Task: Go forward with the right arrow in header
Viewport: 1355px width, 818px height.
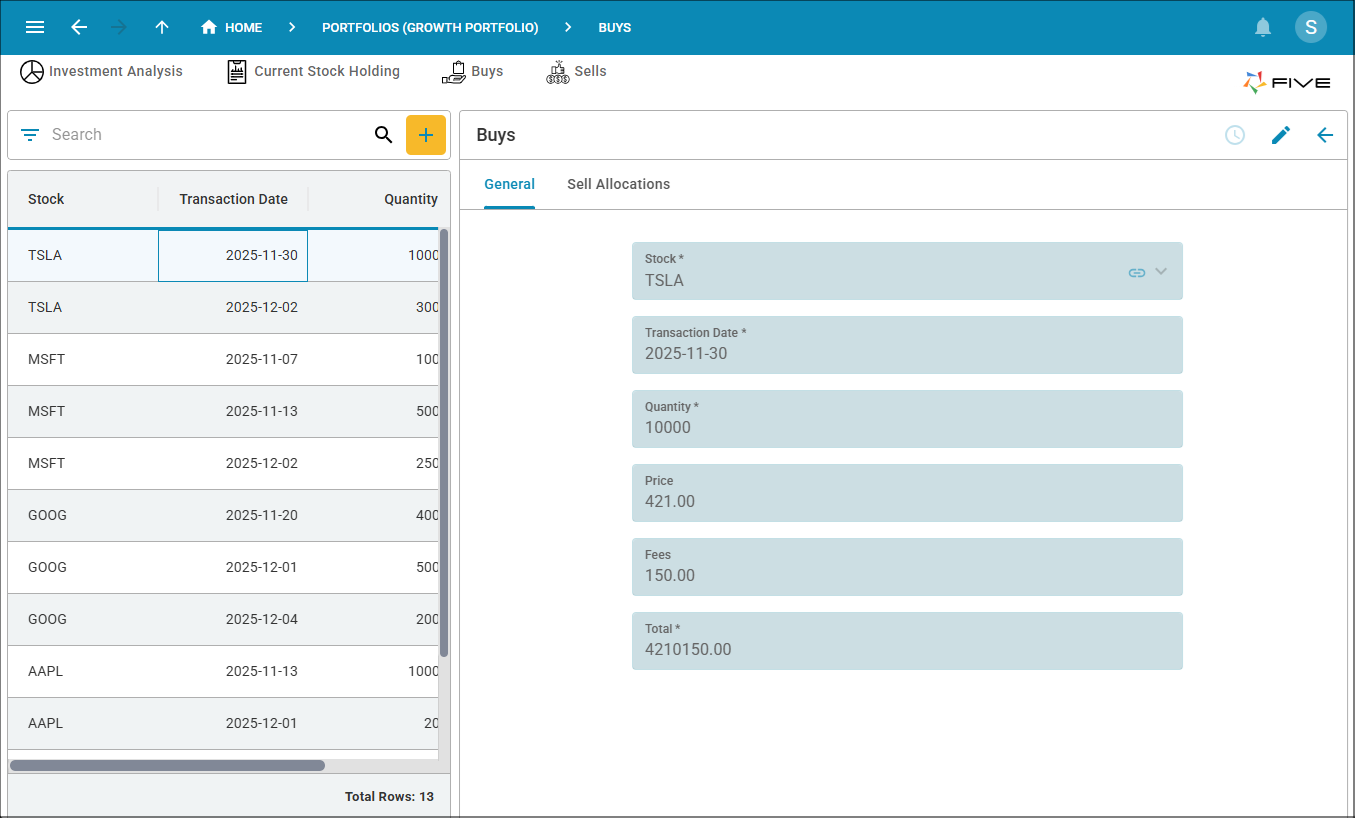Action: pyautogui.click(x=120, y=27)
